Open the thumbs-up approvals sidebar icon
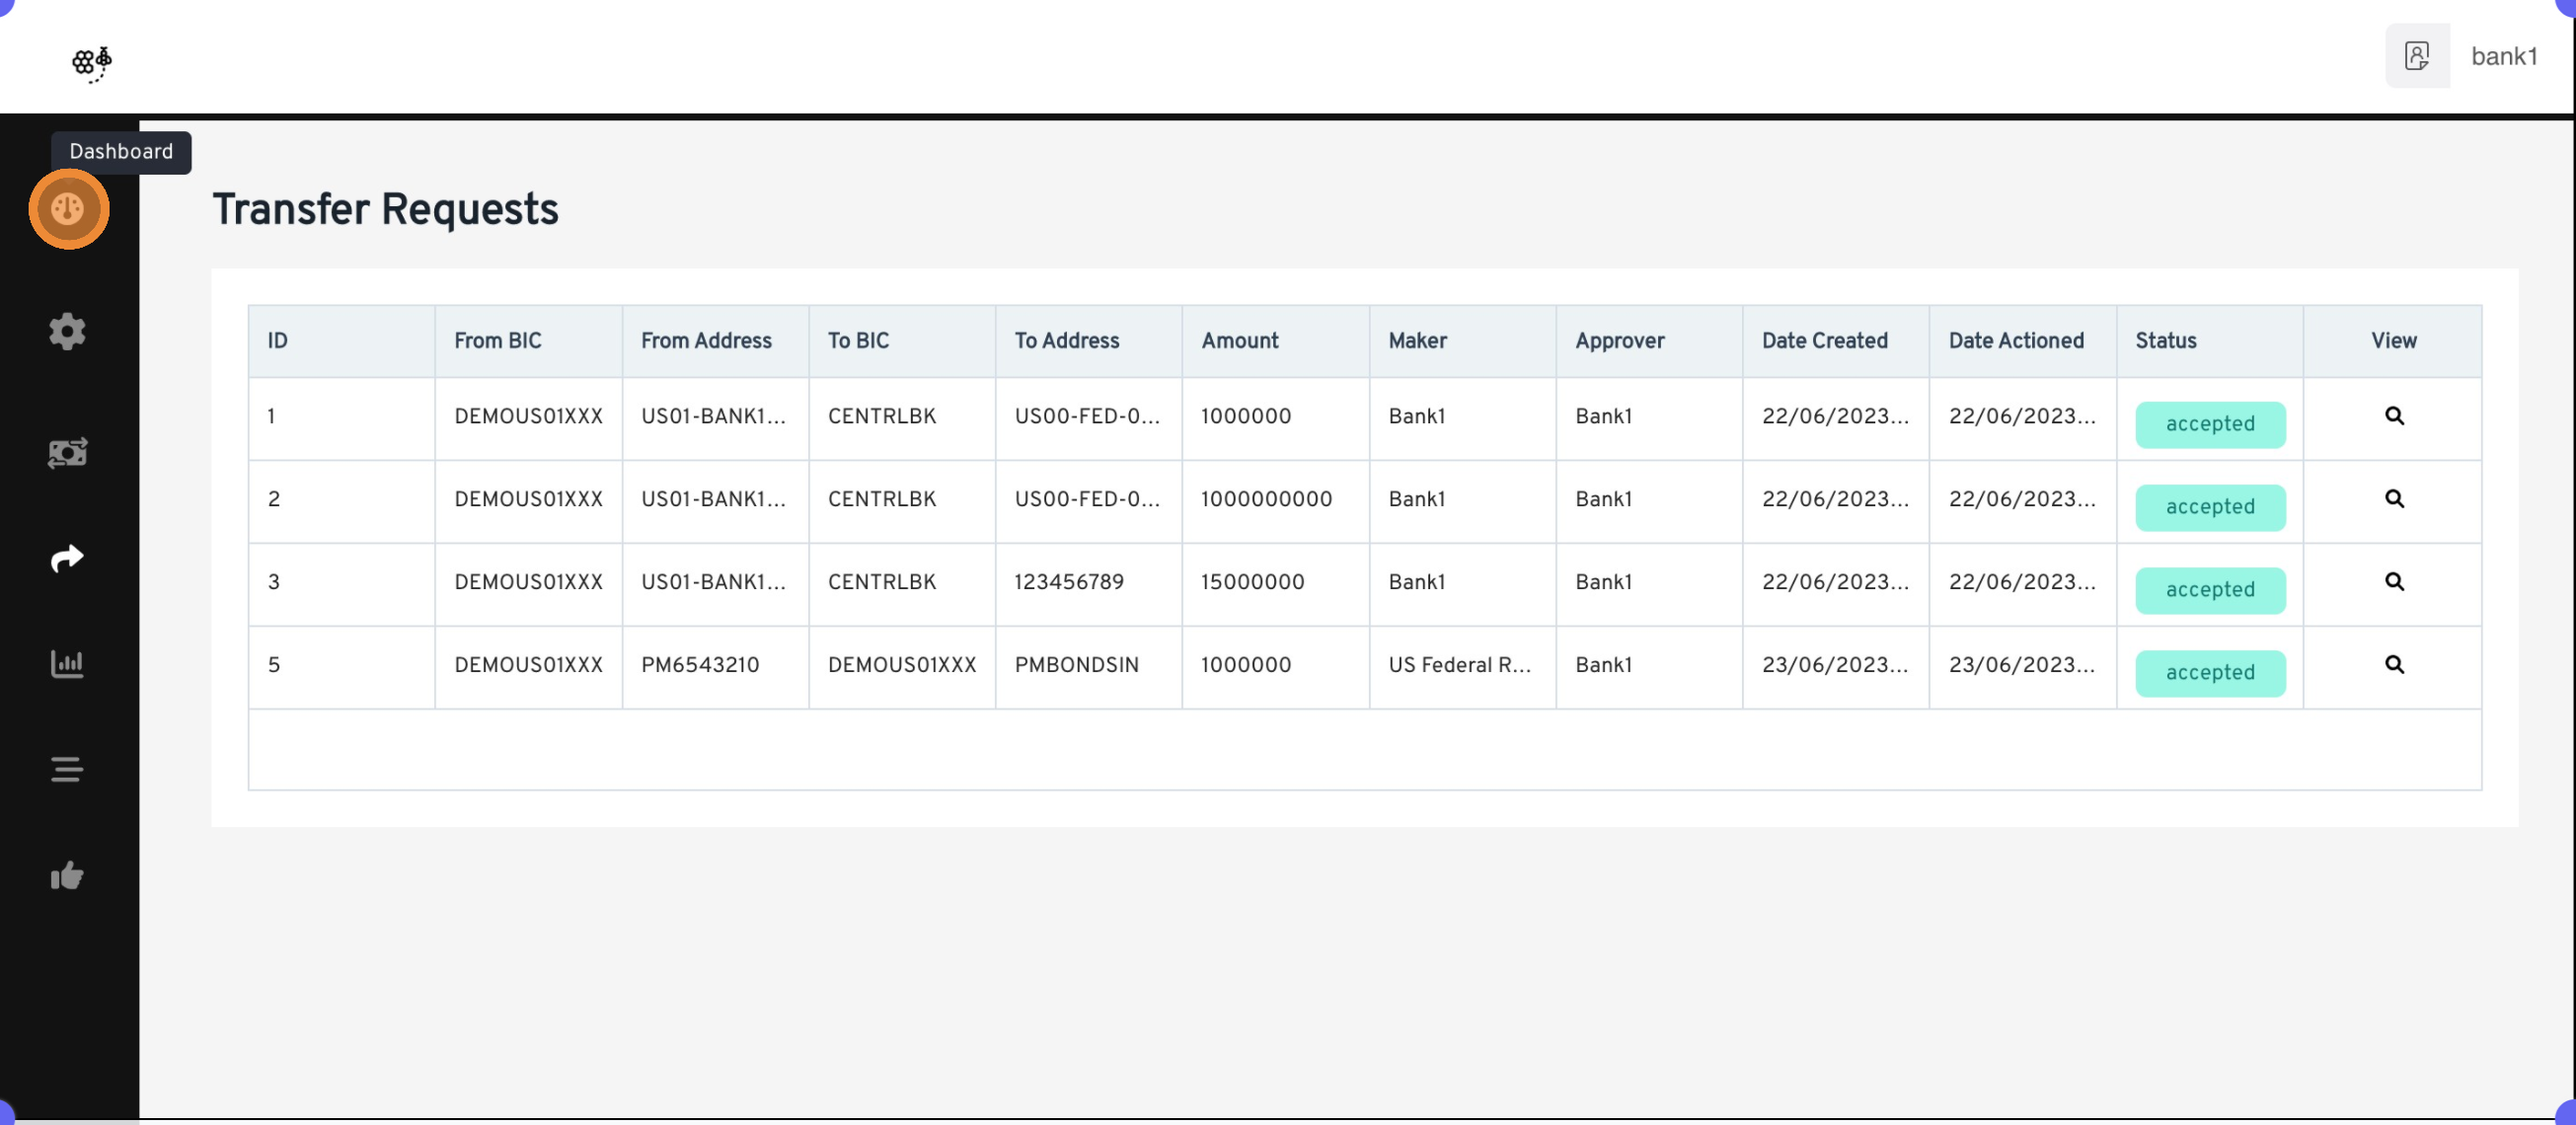The width and height of the screenshot is (2576, 1125). 67,875
